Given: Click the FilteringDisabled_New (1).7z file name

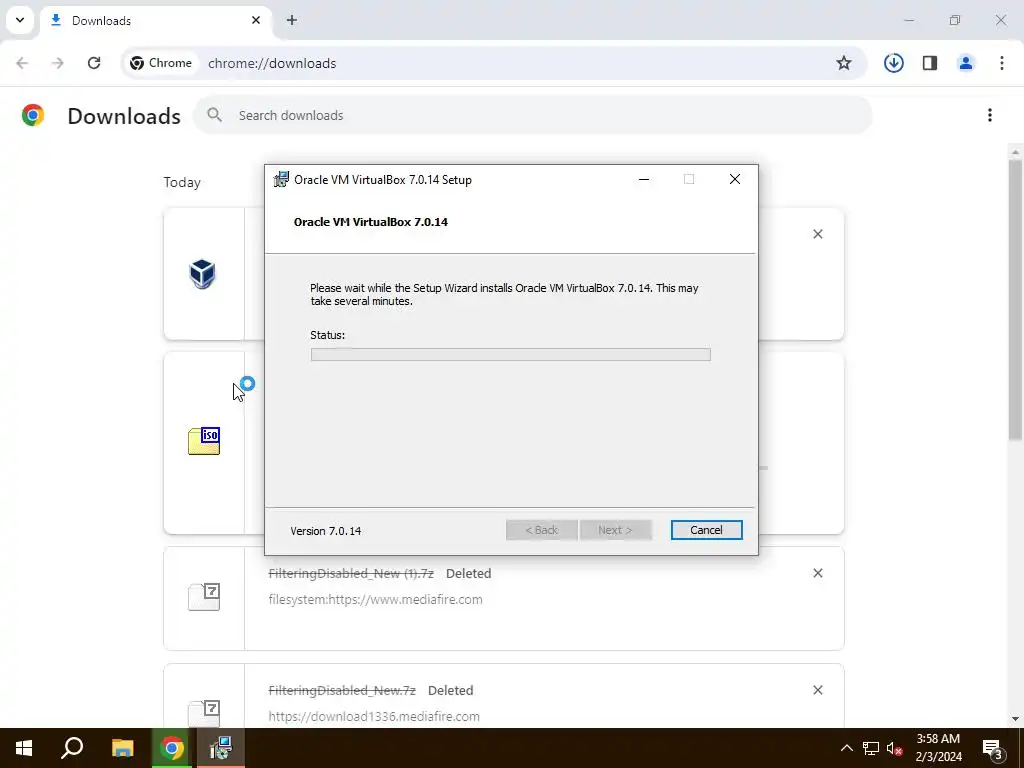Looking at the screenshot, I should click(351, 573).
